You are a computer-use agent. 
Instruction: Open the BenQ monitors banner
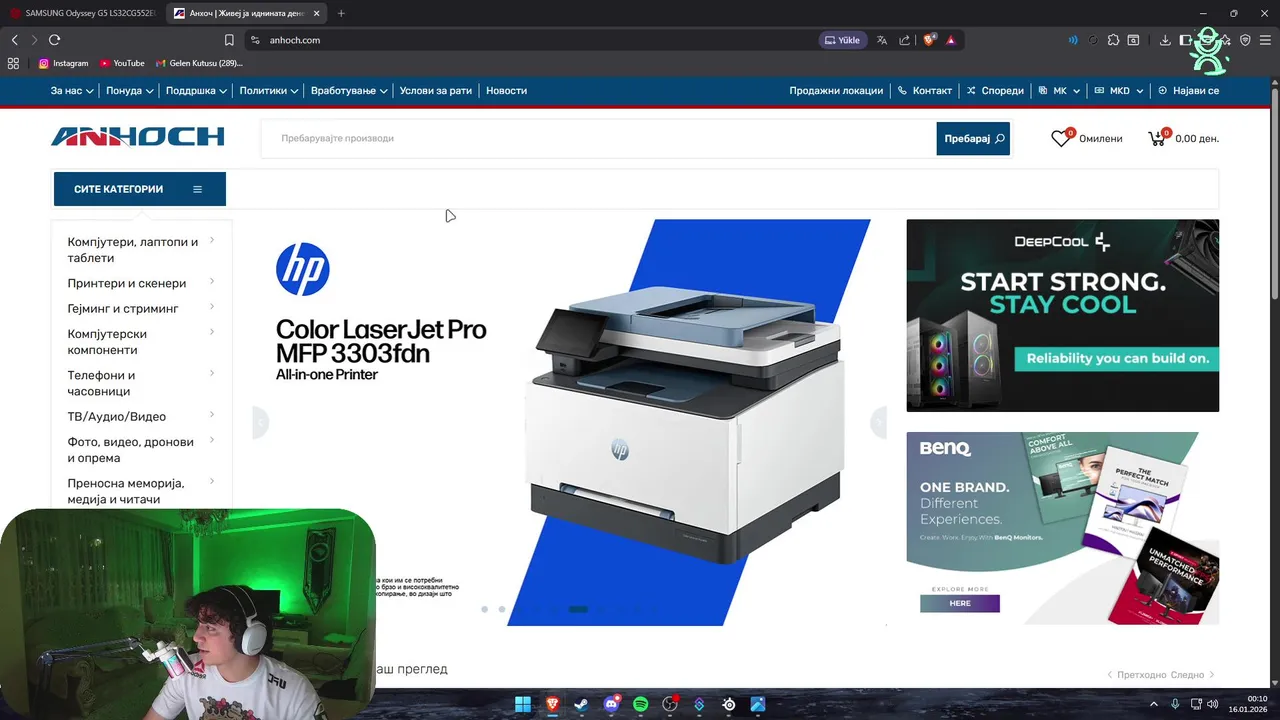tap(1063, 528)
